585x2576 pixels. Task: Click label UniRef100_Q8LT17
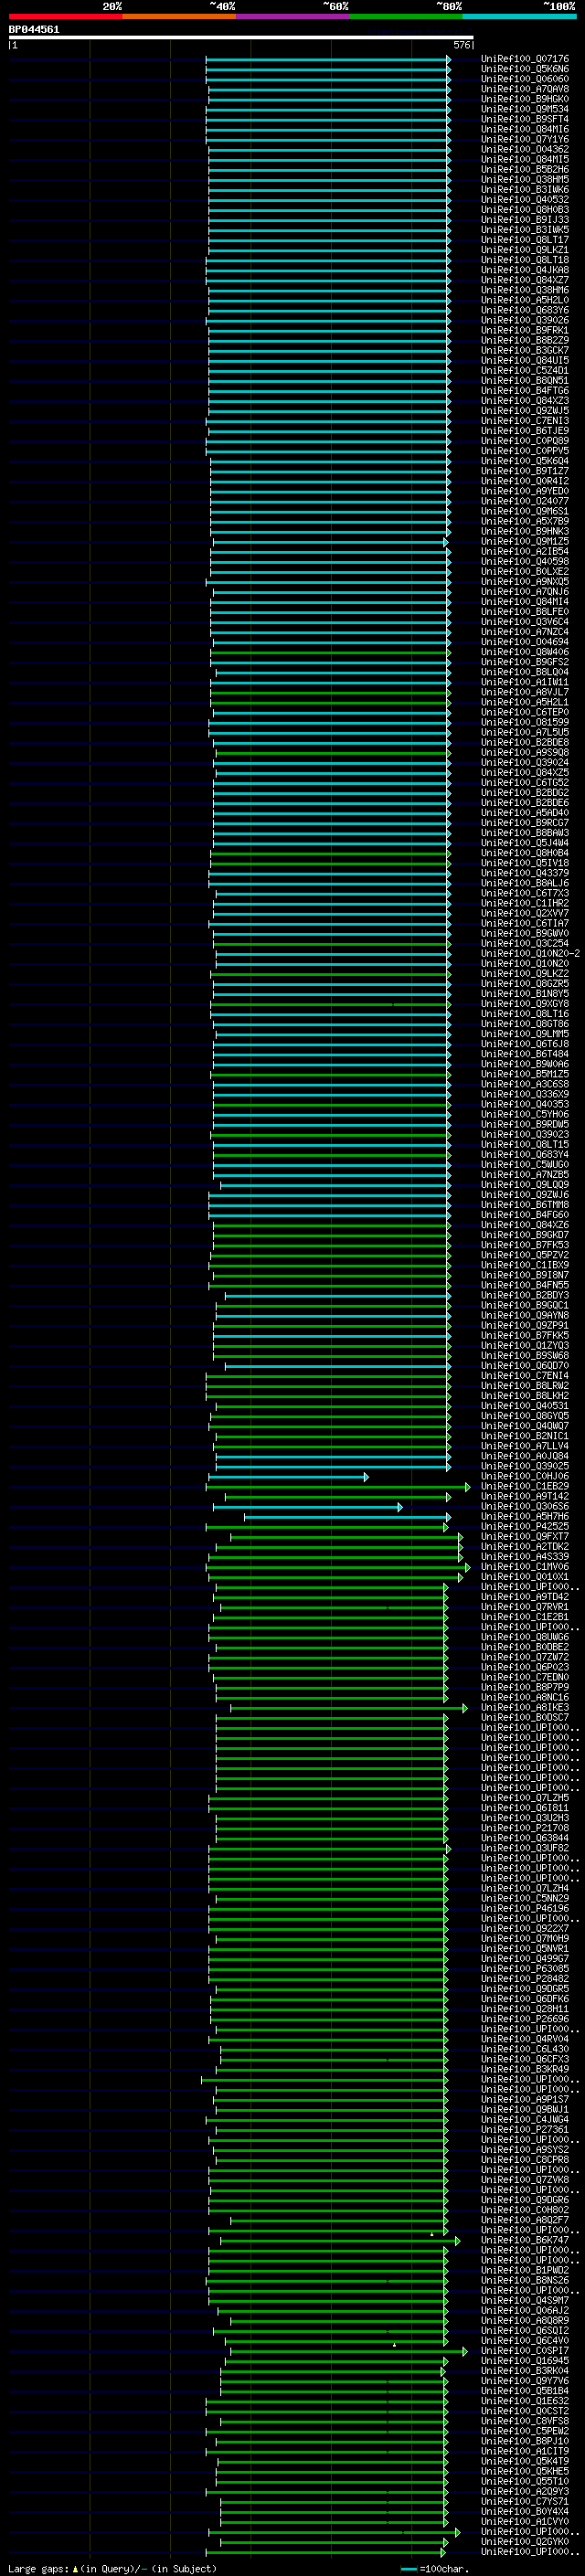coord(525,240)
